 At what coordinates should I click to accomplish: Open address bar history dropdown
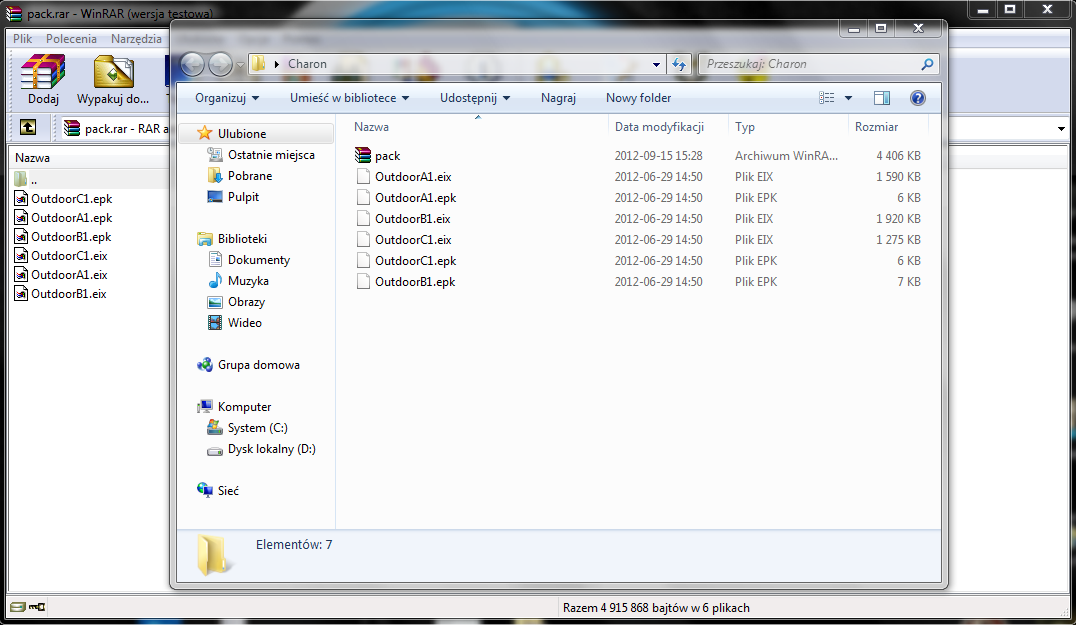click(x=656, y=64)
